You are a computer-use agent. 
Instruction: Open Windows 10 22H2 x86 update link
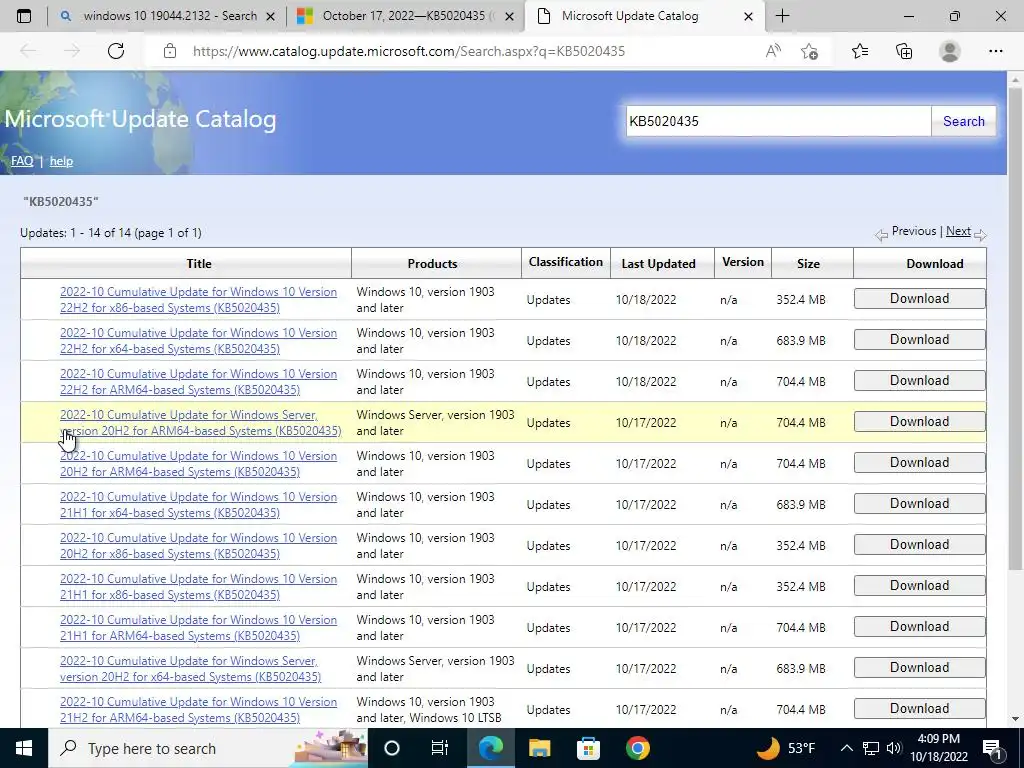(x=199, y=300)
